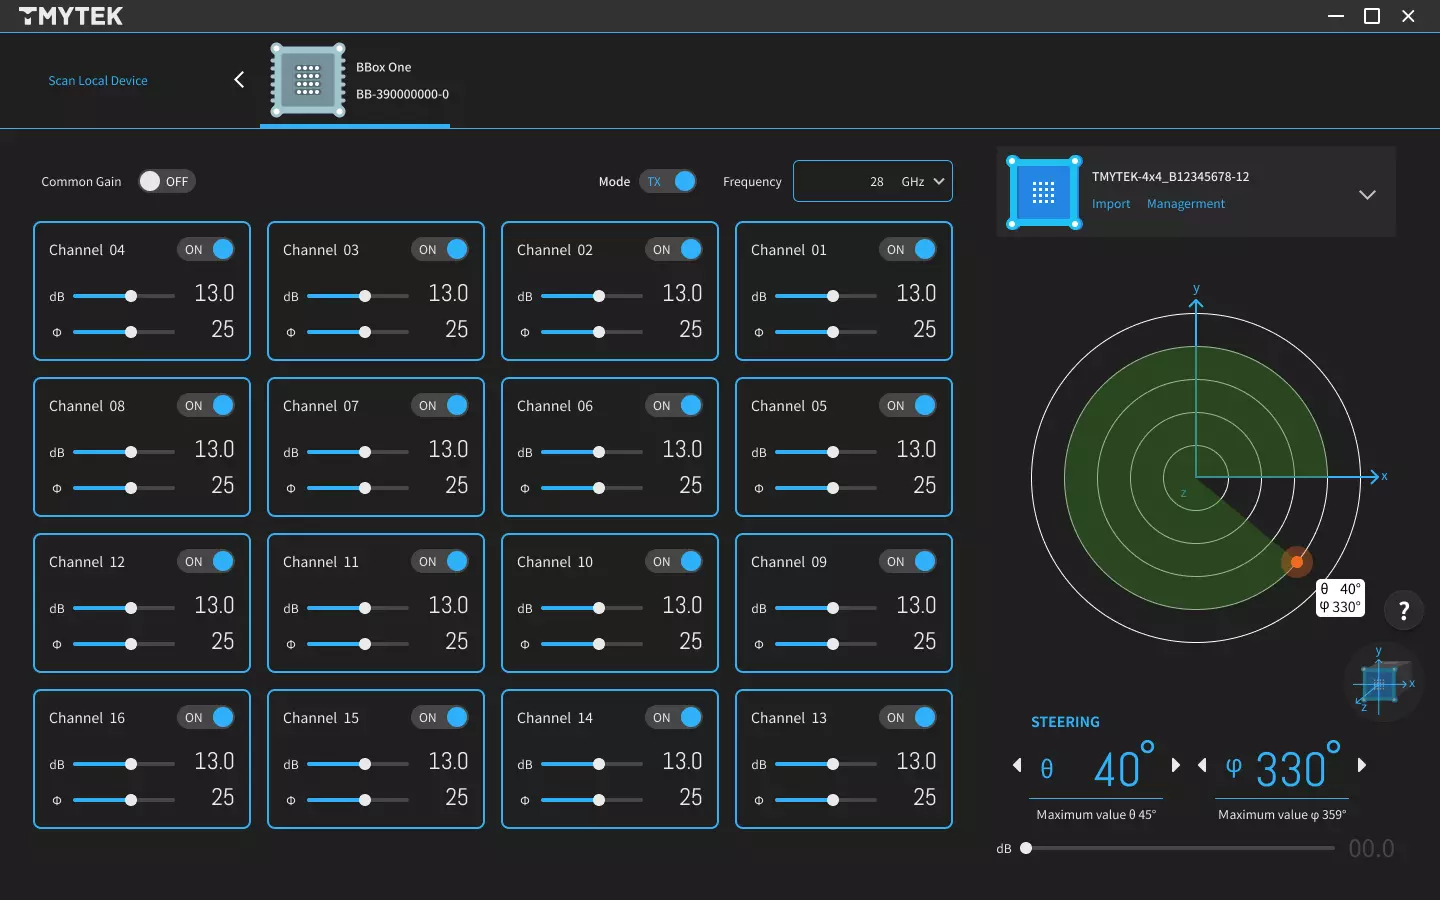
Task: Turn off Channel 09 toggle
Action: tap(909, 561)
